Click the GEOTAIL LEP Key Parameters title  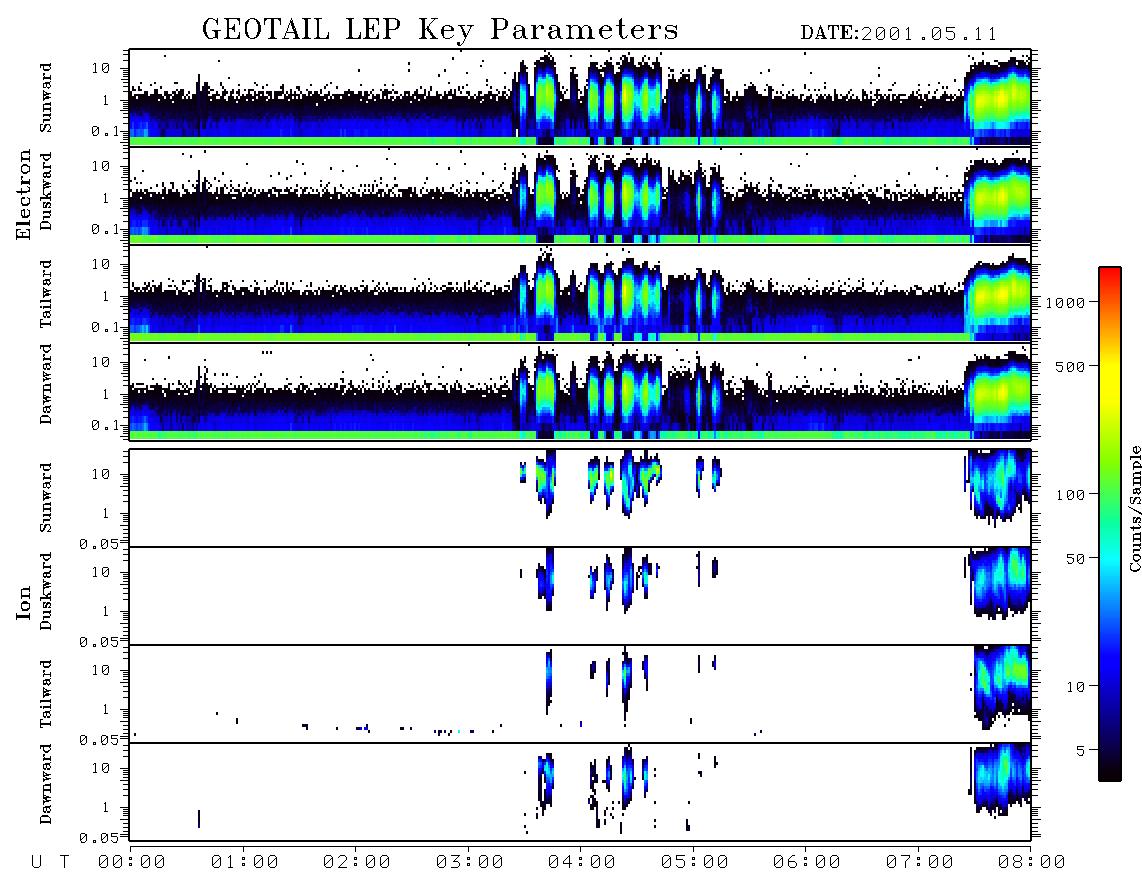click(440, 31)
